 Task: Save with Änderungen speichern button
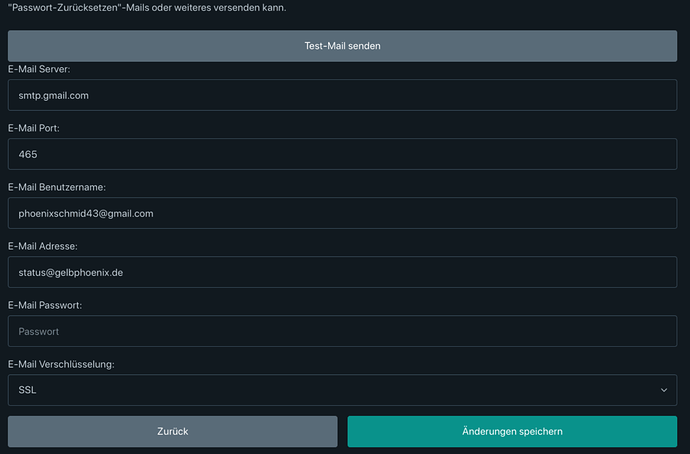point(512,432)
